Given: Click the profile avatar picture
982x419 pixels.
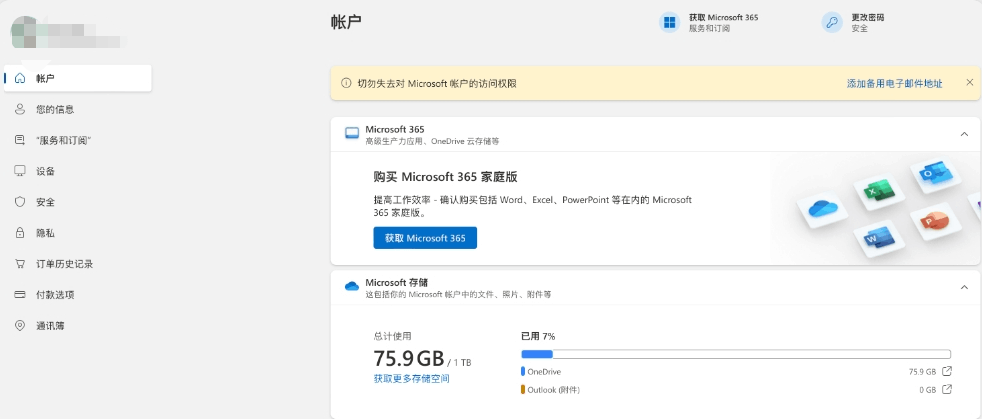Looking at the screenshot, I should click(26, 31).
